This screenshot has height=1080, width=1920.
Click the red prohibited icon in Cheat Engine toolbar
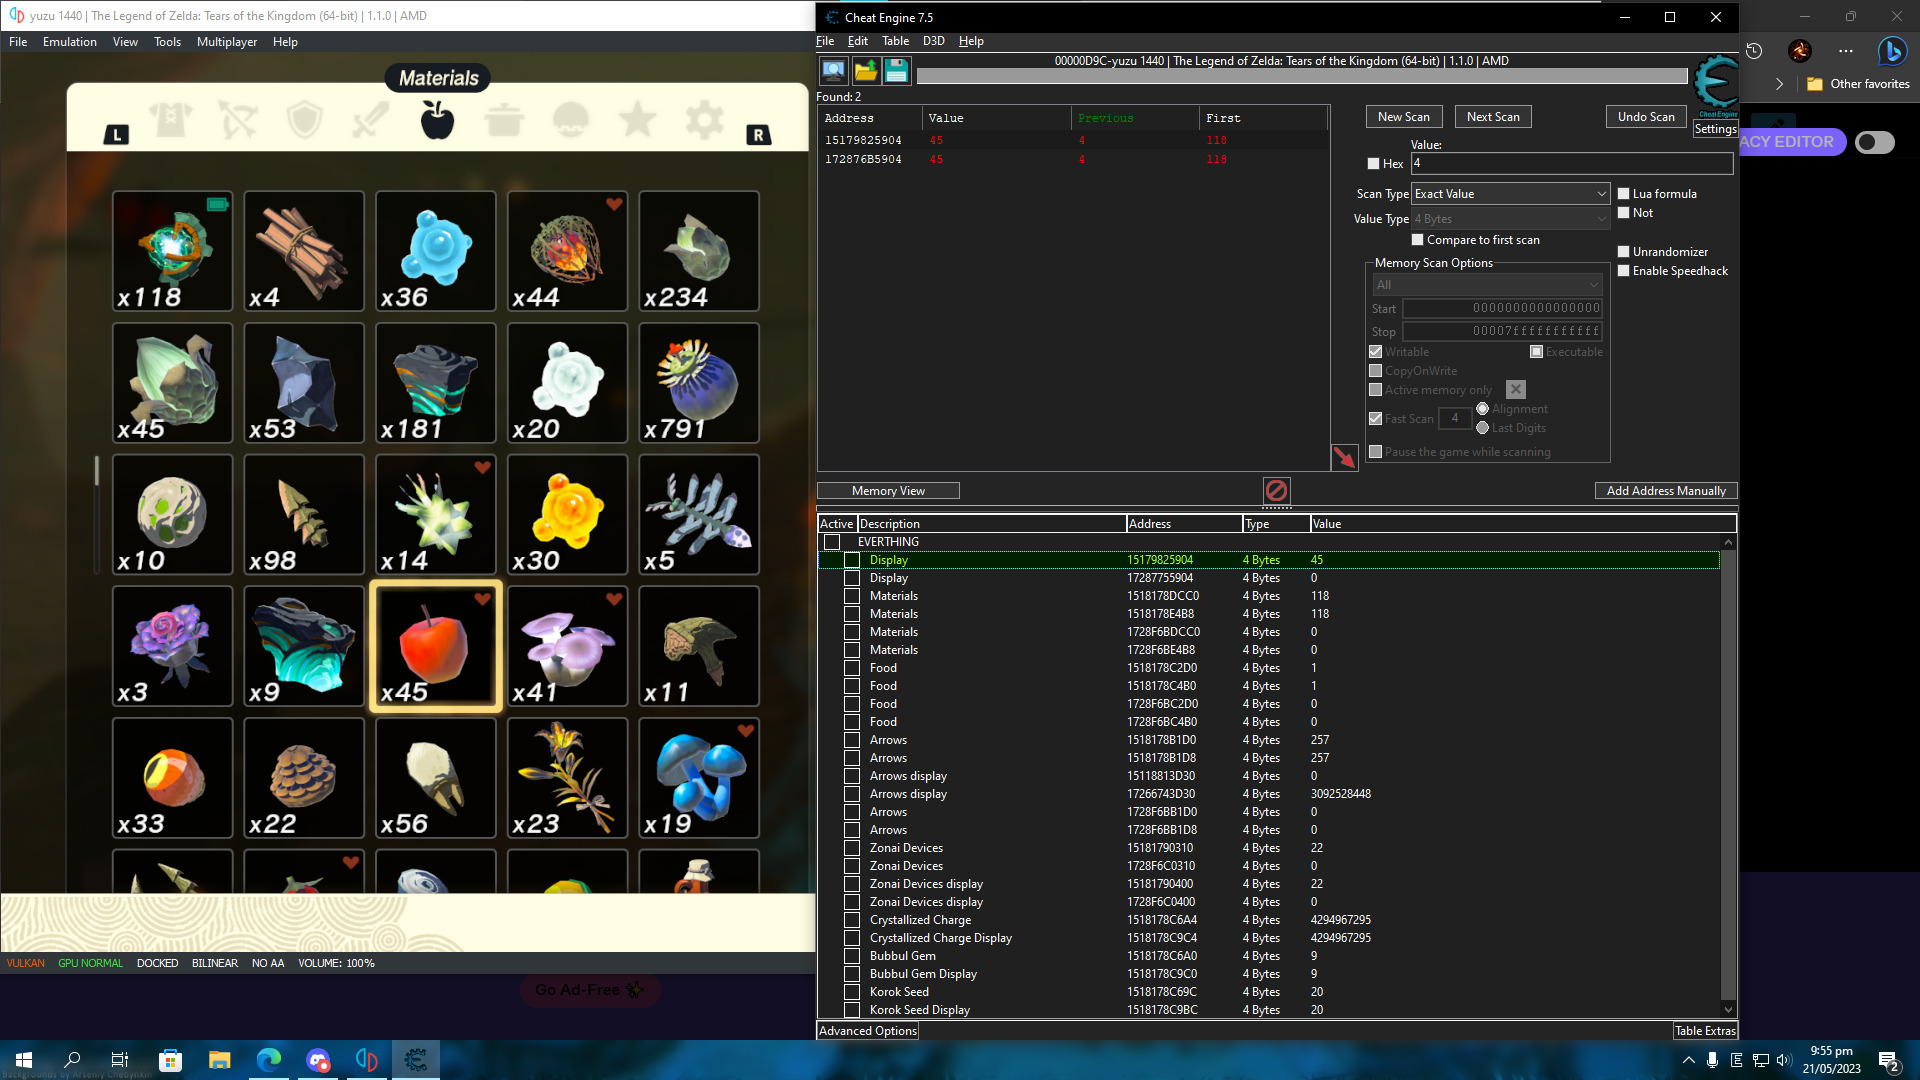(x=1273, y=491)
